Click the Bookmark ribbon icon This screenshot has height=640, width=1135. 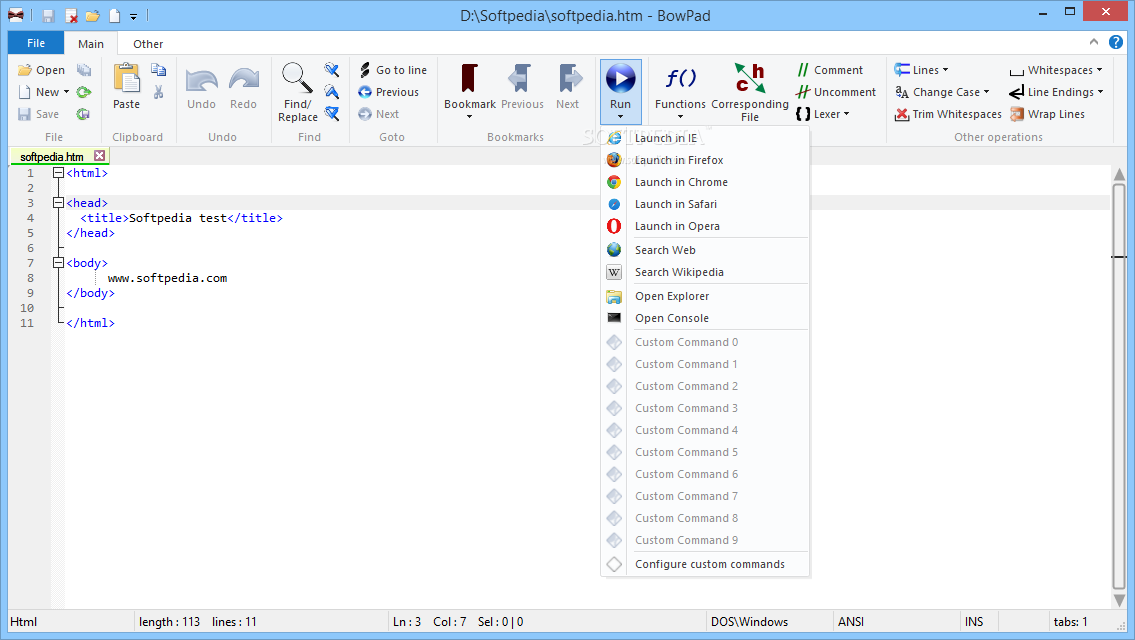(469, 78)
